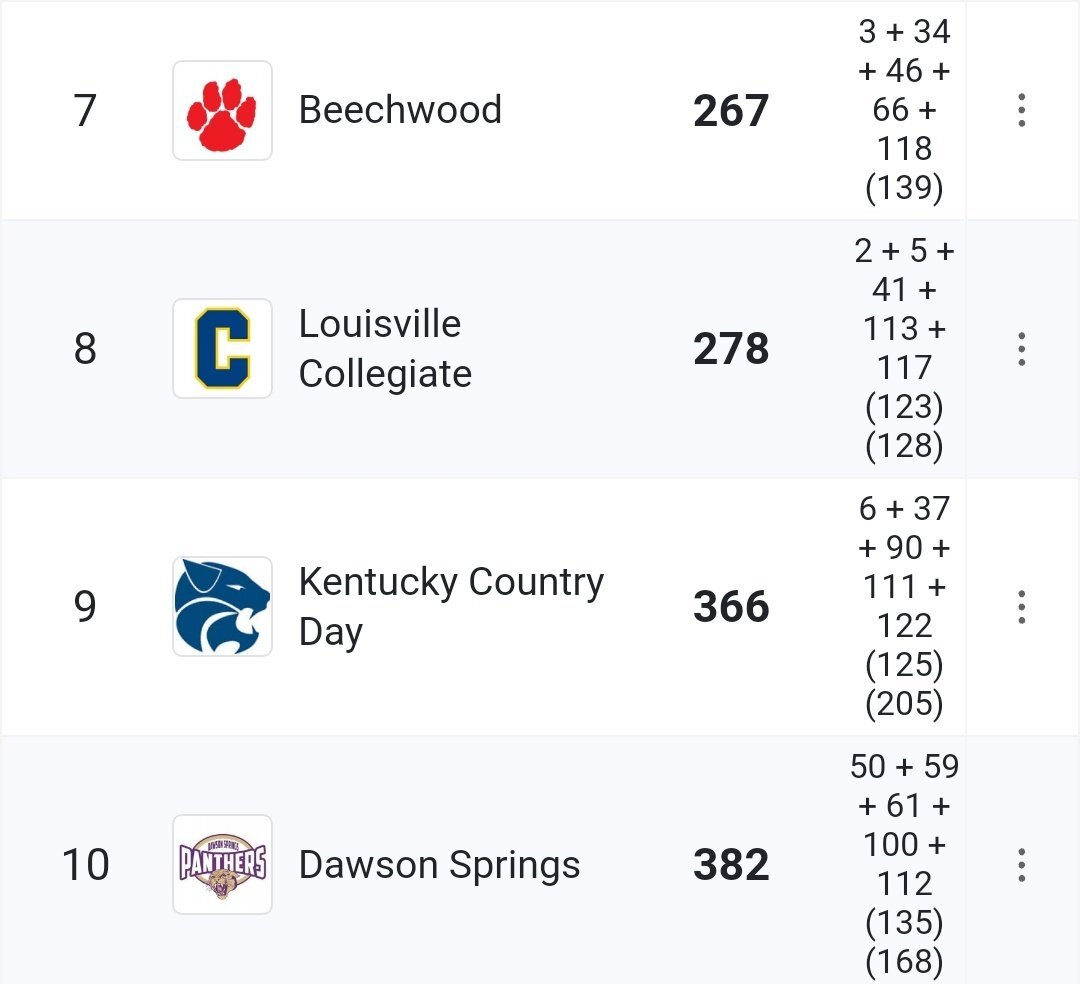Click Louisville Collegiate's total score 278
Screen dimensions: 1080x984
pos(731,348)
